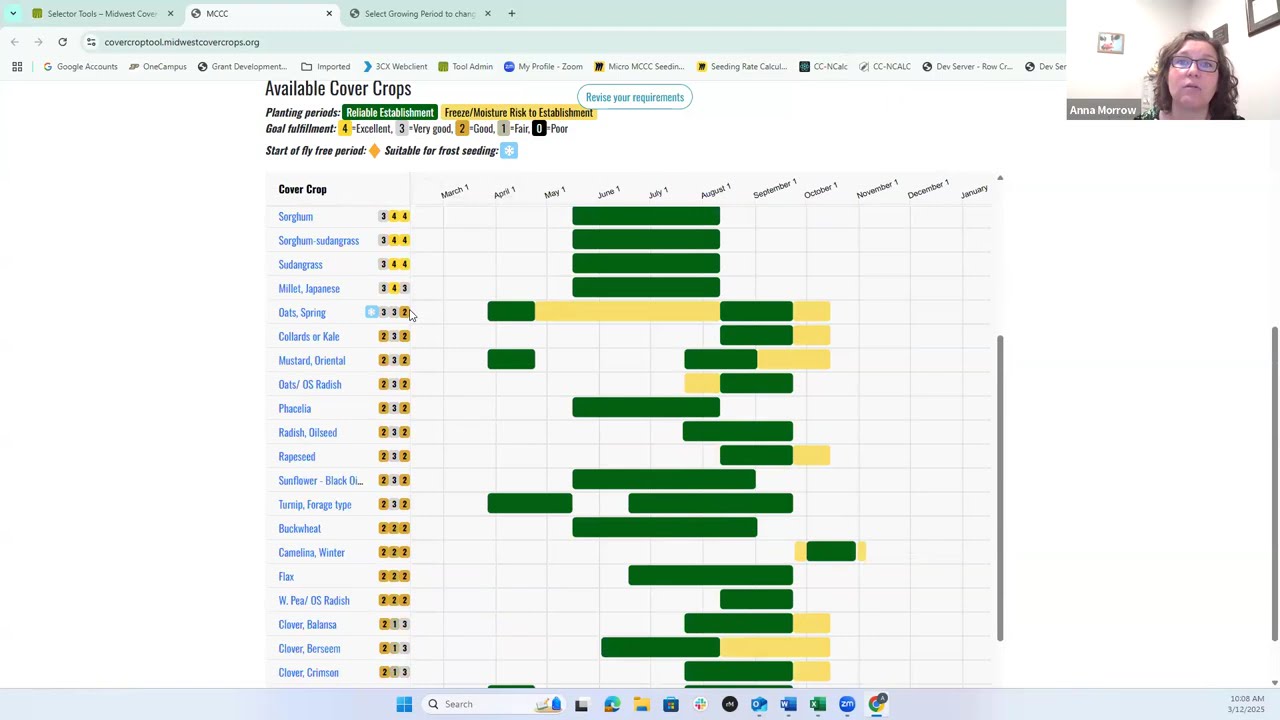
Task: Open Grant Development bookmark
Action: pos(242,66)
